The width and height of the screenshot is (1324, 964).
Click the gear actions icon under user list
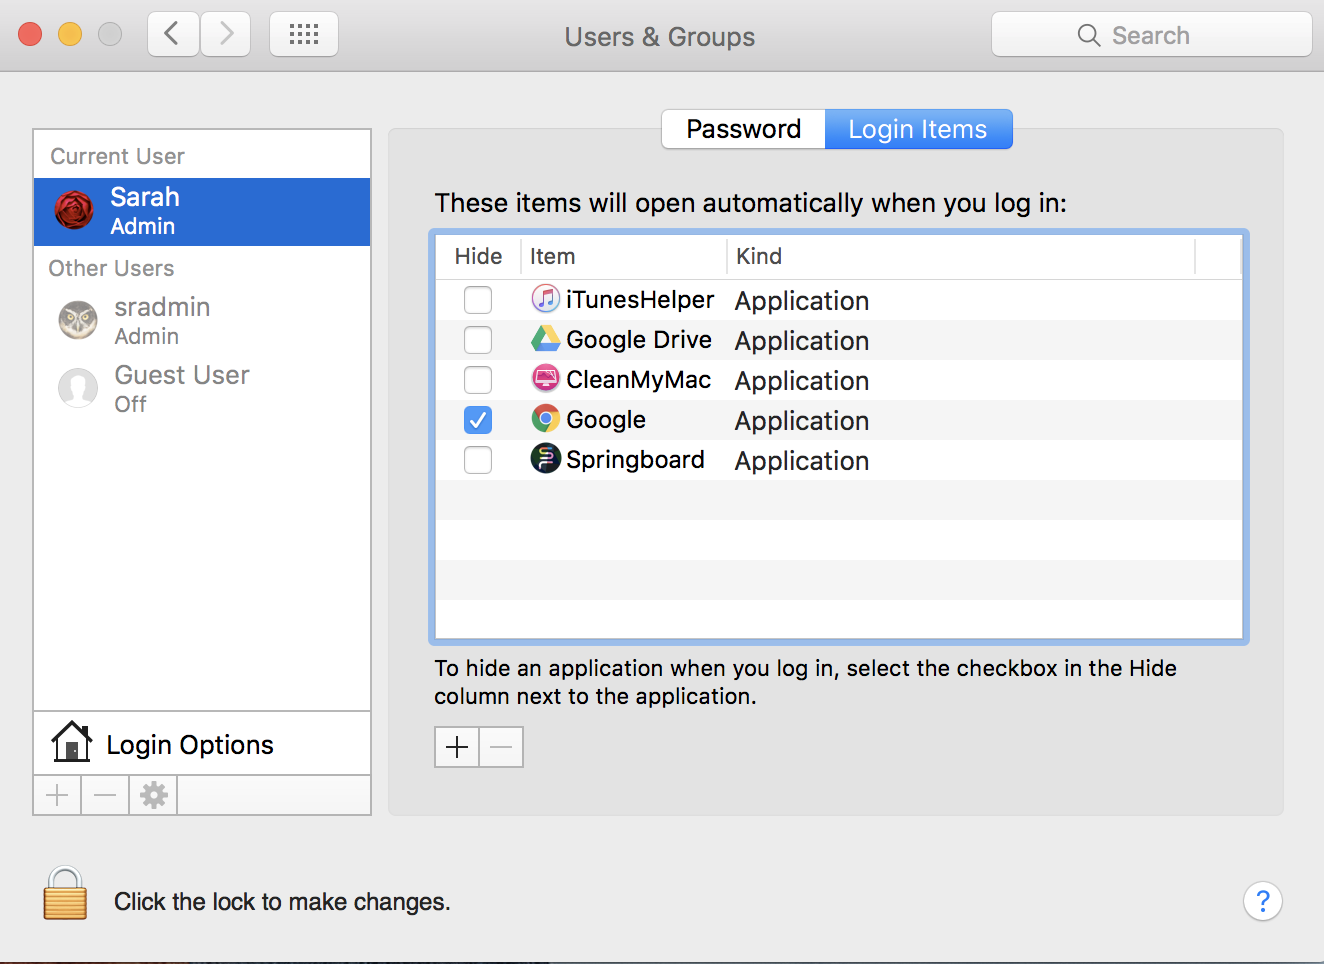153,795
